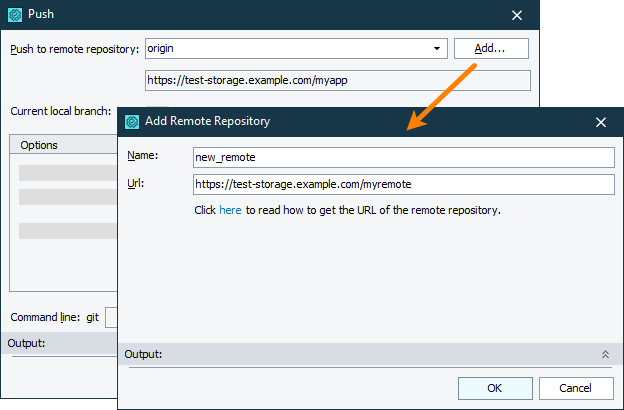
Task: Open the "here" help link
Action: (x=230, y=210)
